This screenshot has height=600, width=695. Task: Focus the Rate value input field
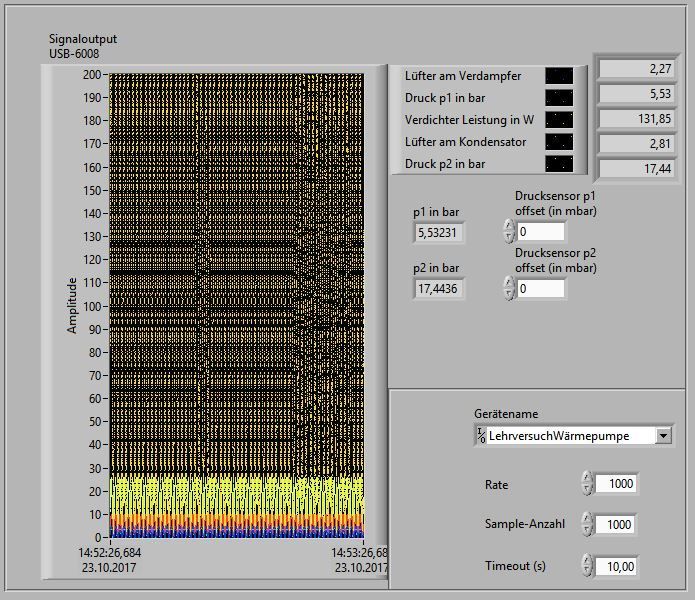point(616,484)
